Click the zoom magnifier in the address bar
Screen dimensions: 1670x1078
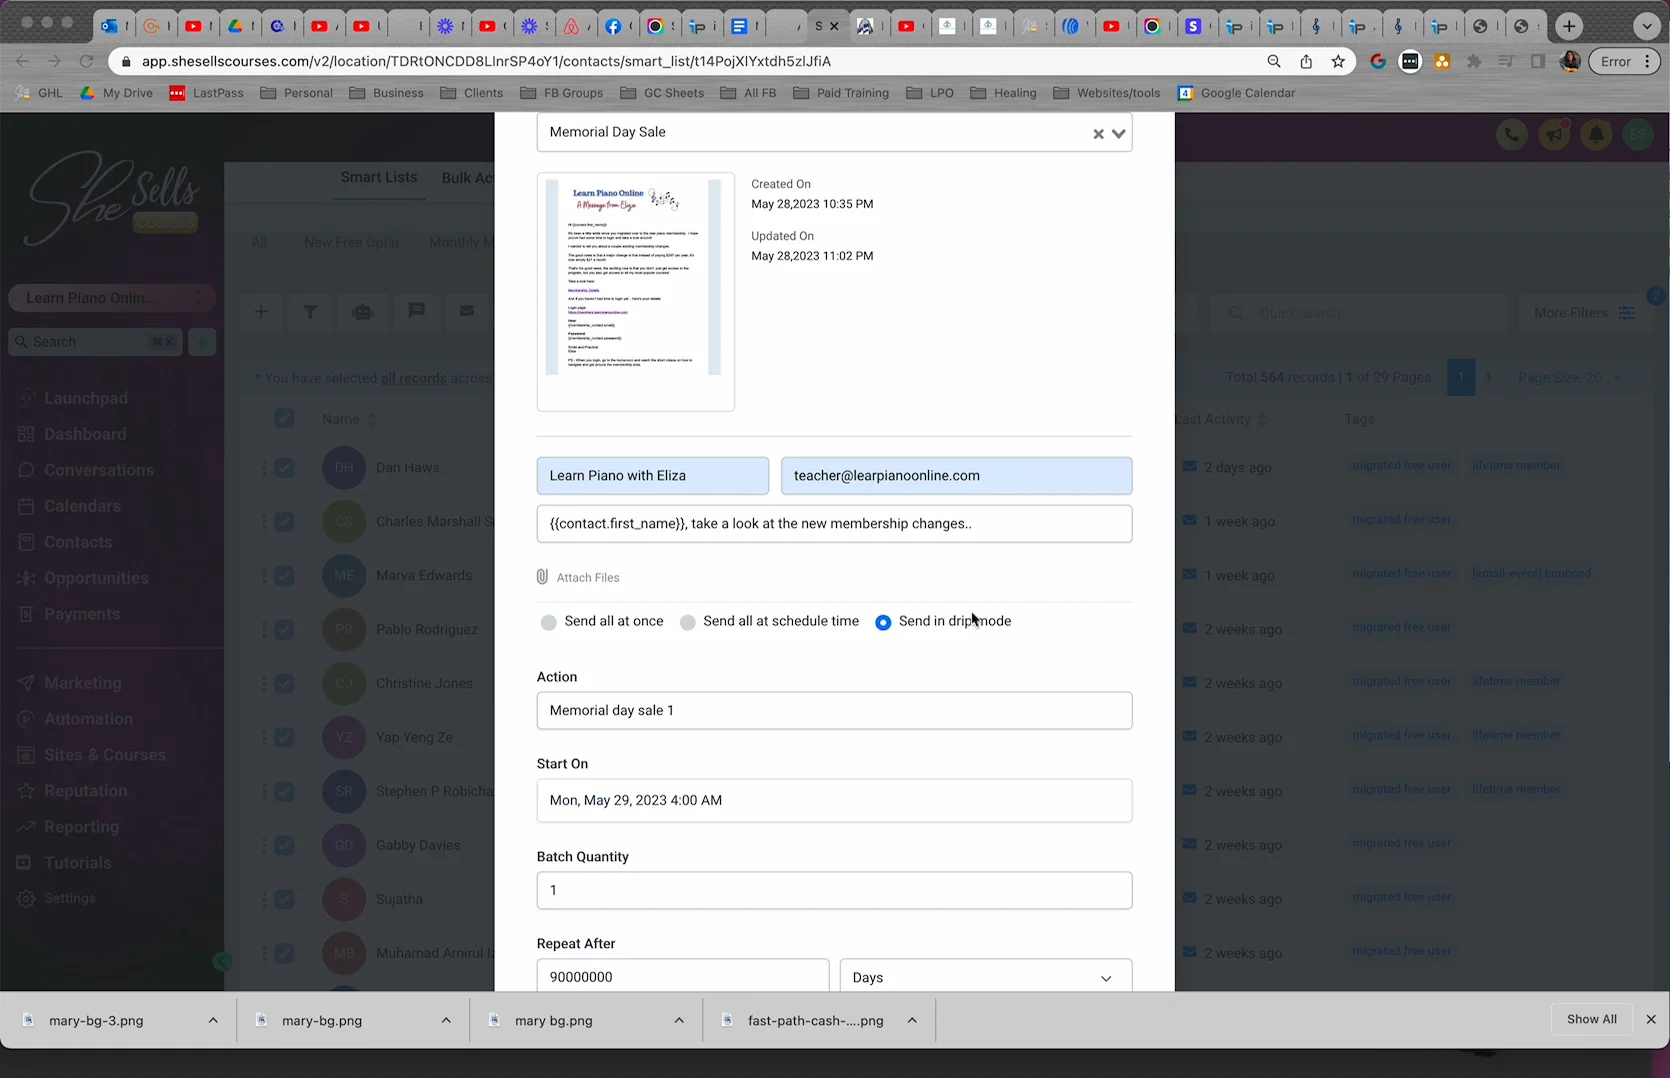click(x=1274, y=61)
